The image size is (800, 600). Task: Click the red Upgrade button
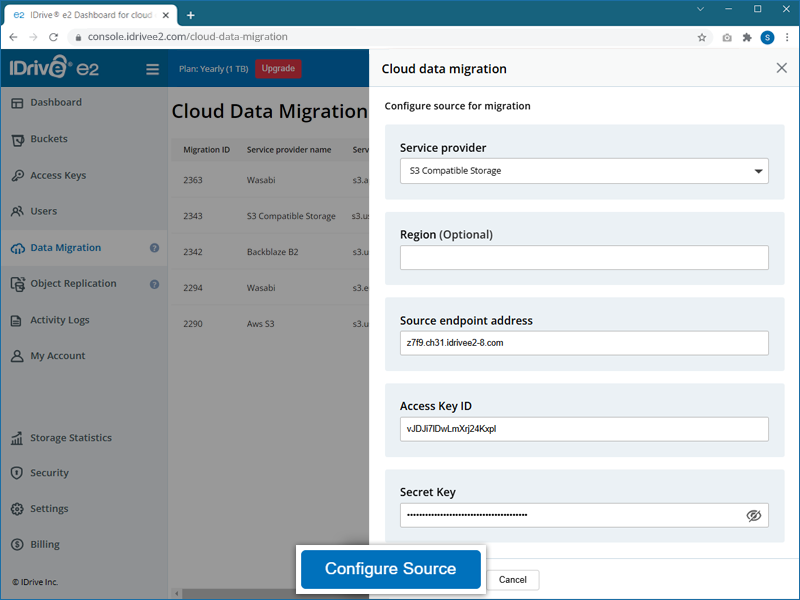(x=278, y=69)
